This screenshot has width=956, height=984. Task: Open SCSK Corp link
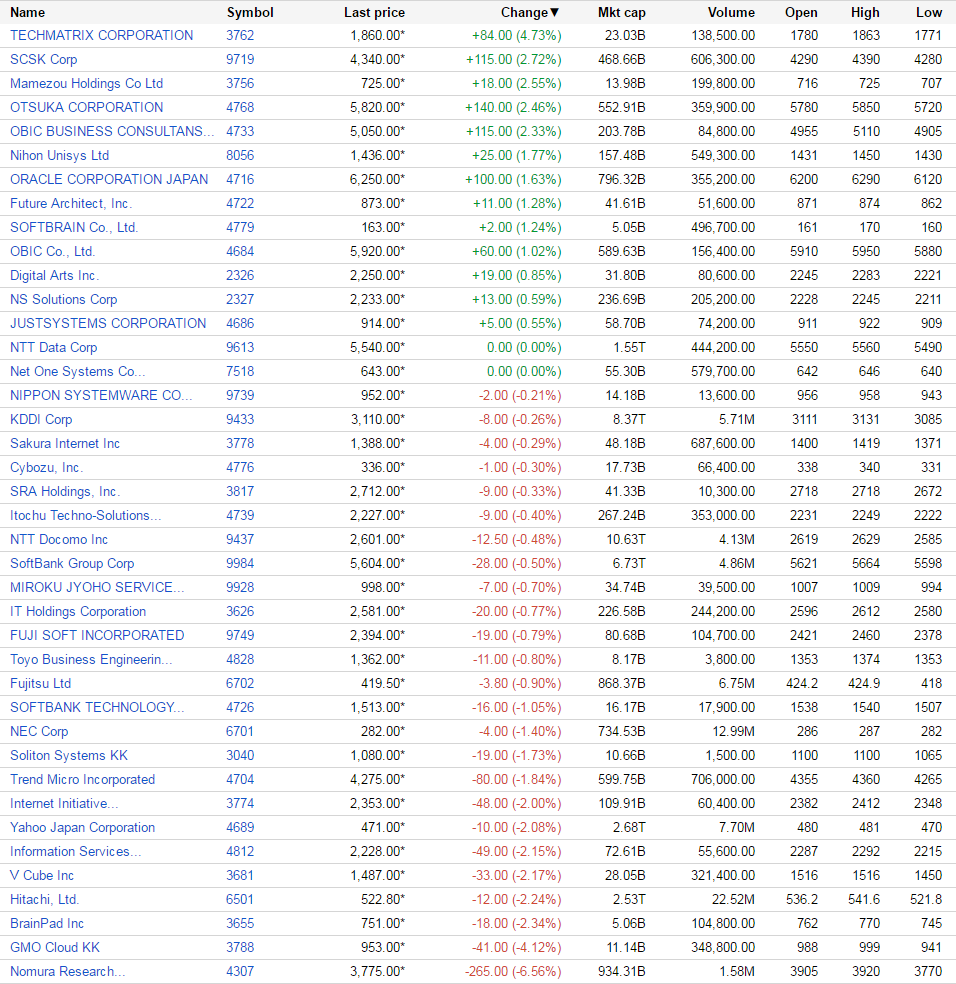tap(43, 60)
